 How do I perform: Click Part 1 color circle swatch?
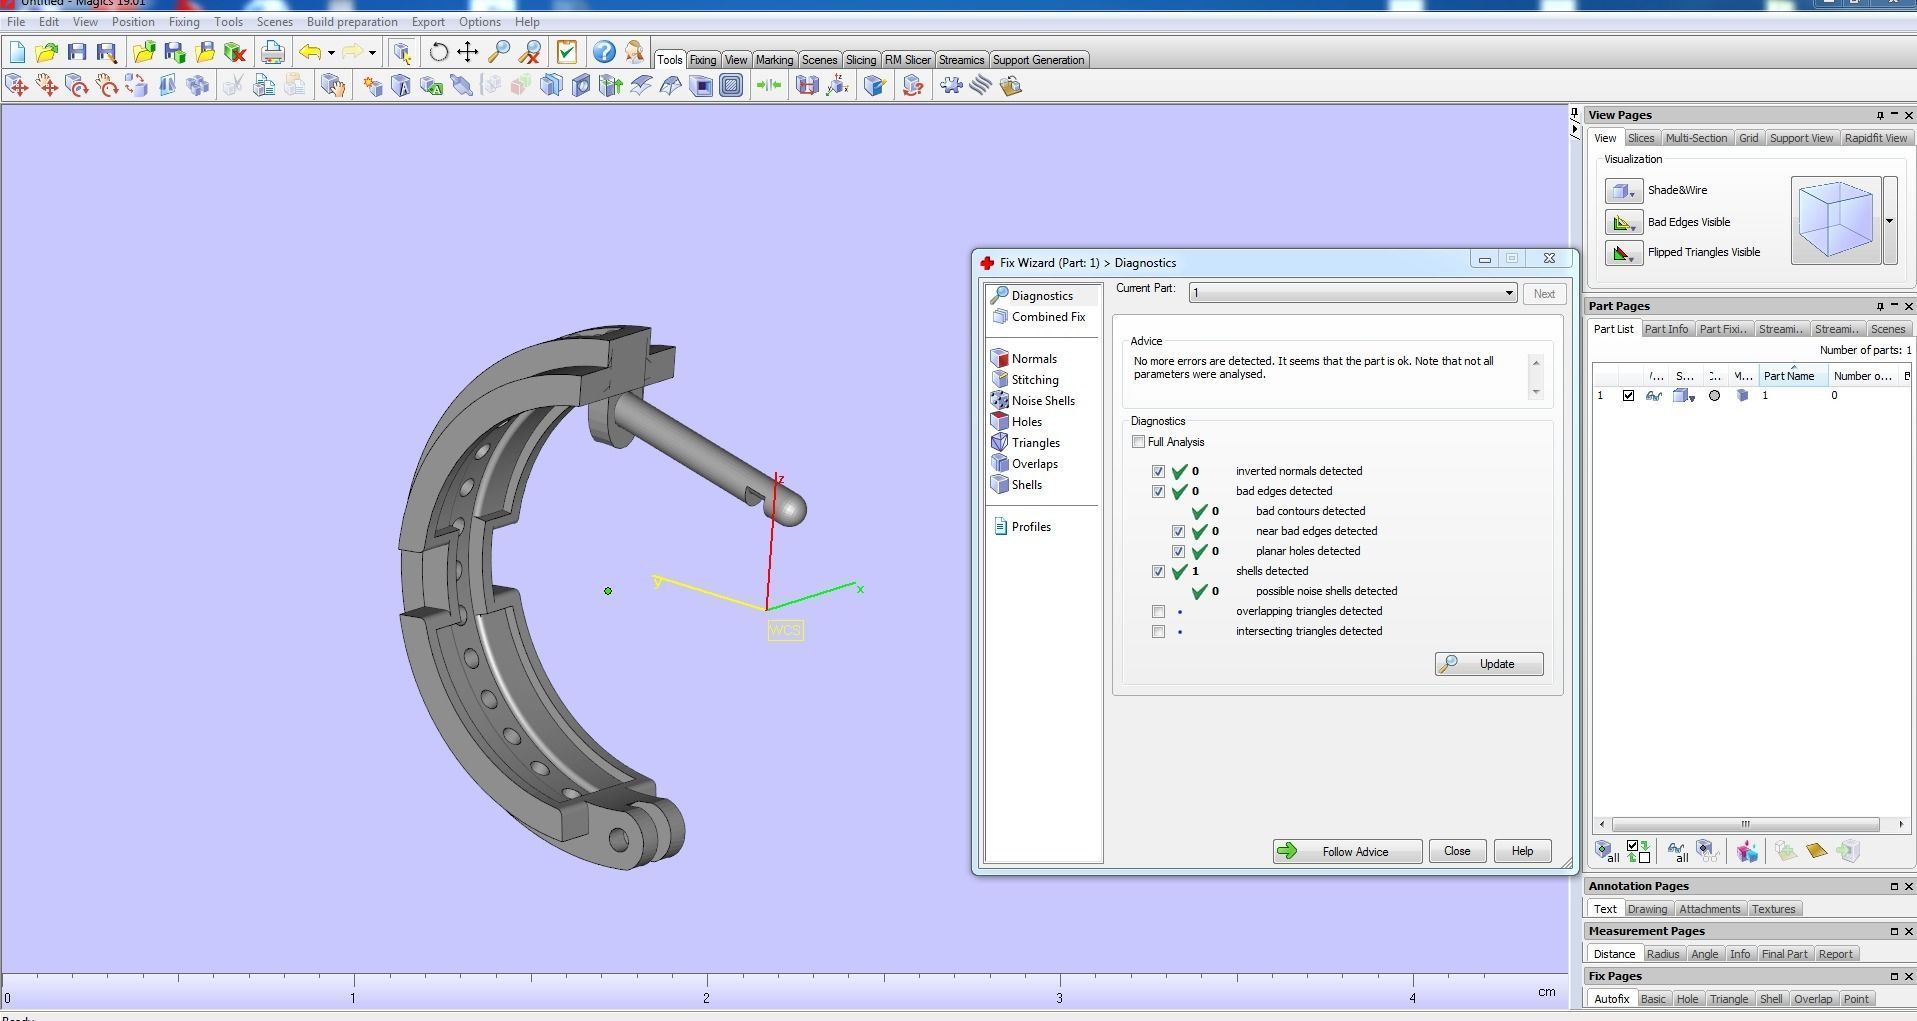[1714, 396]
